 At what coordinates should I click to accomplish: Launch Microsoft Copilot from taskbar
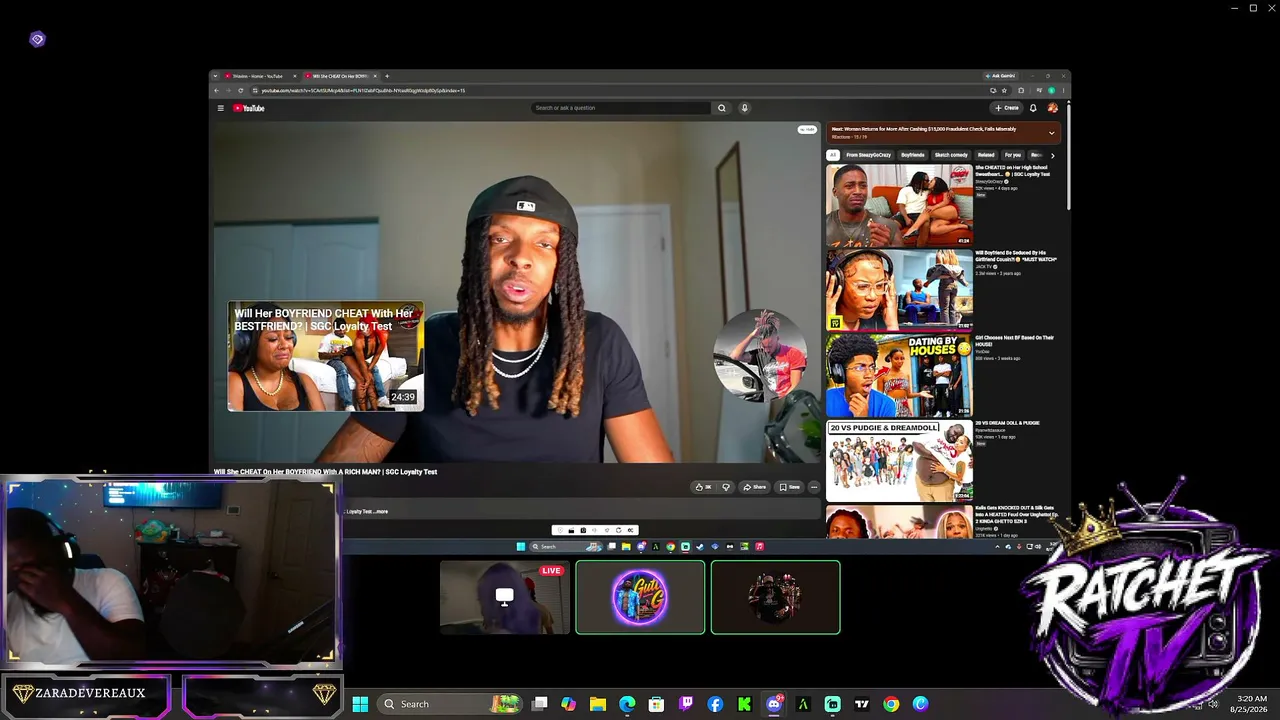click(568, 704)
